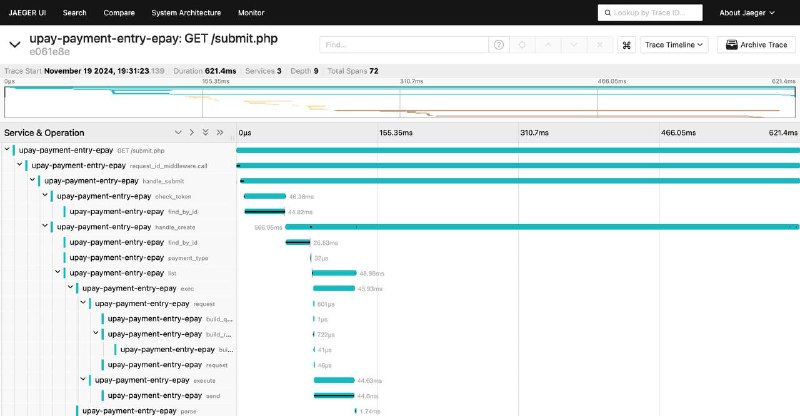Click the Duration 621.4ms value
Screen dimensions: 800x416
pyautogui.click(x=220, y=71)
